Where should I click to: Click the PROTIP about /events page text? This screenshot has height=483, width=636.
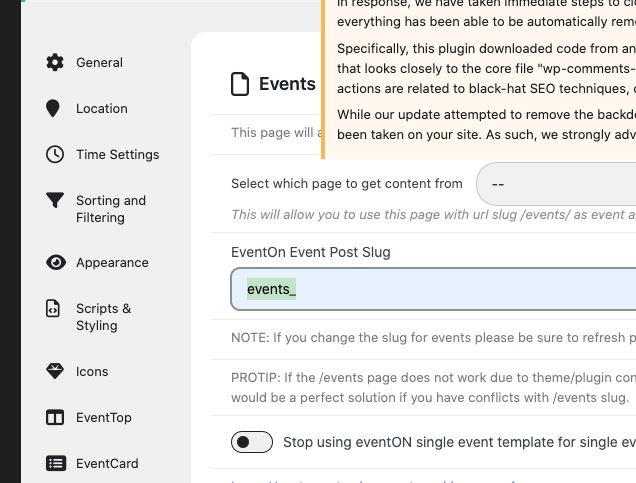433,387
